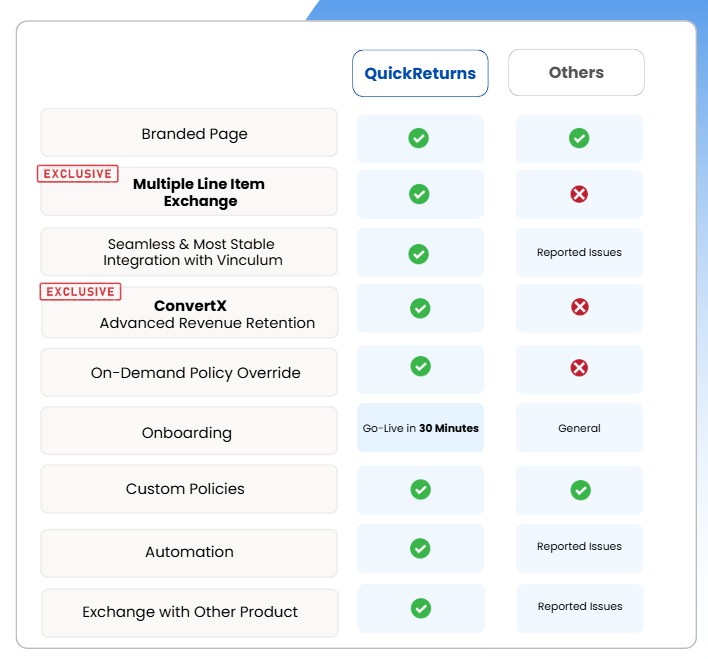Click the Onboarding feature label
Screen dimensions: 708x659
(x=189, y=433)
